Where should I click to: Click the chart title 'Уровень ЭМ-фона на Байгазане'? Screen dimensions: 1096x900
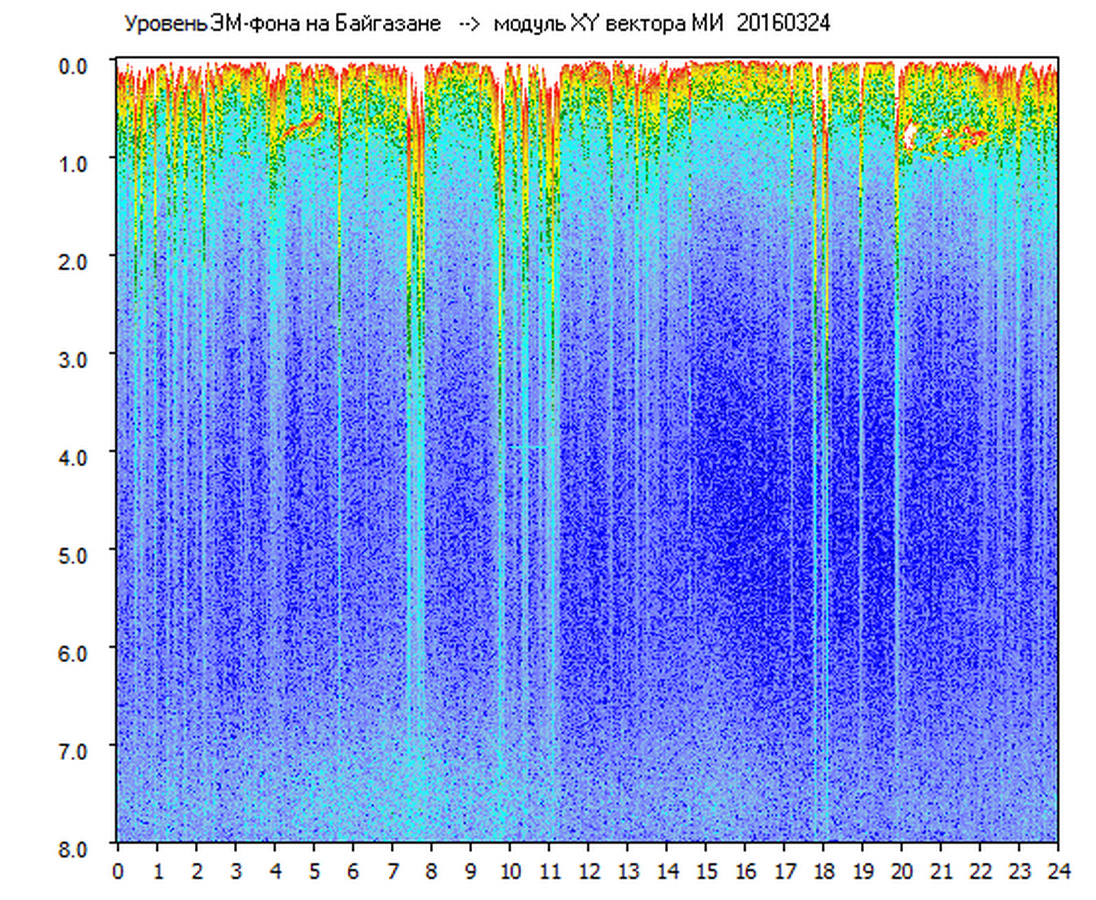click(x=282, y=24)
